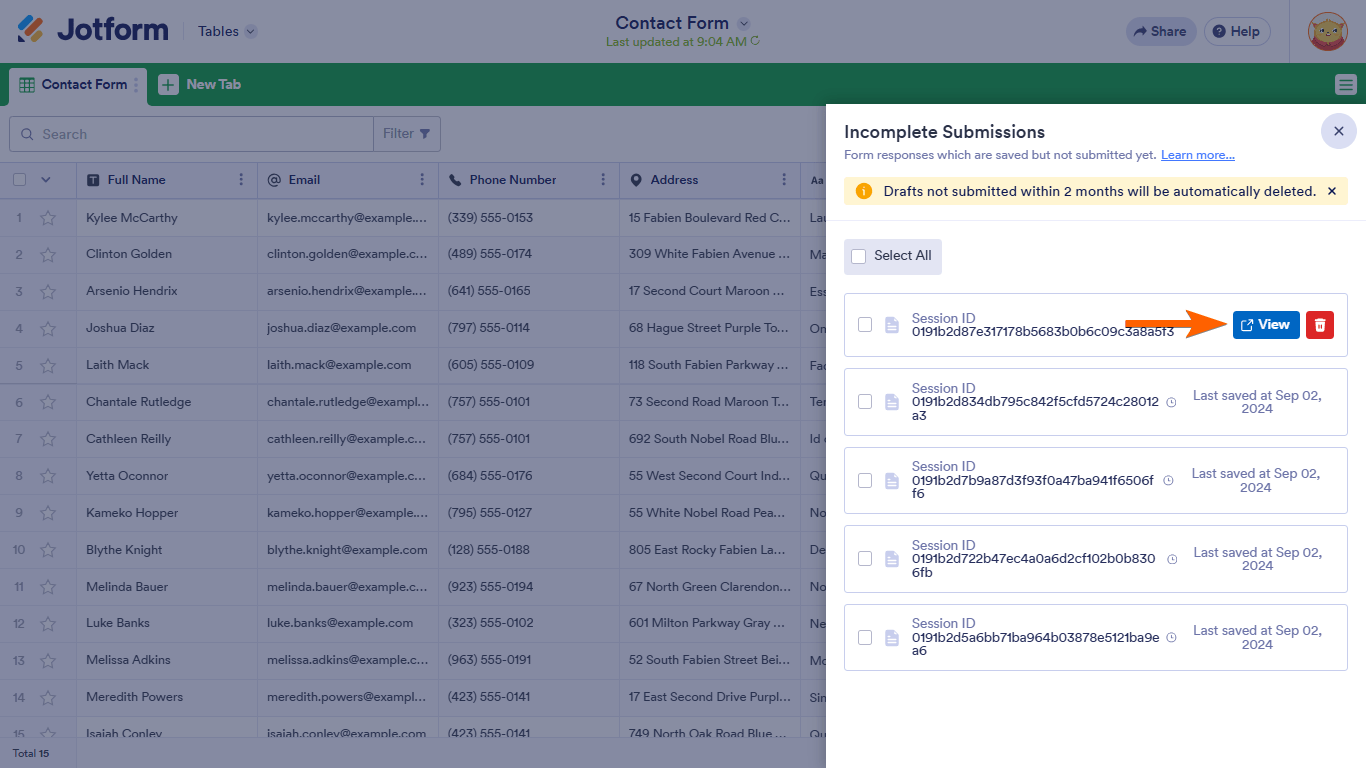Tick the checkbox for session ending a6

pyautogui.click(x=865, y=637)
